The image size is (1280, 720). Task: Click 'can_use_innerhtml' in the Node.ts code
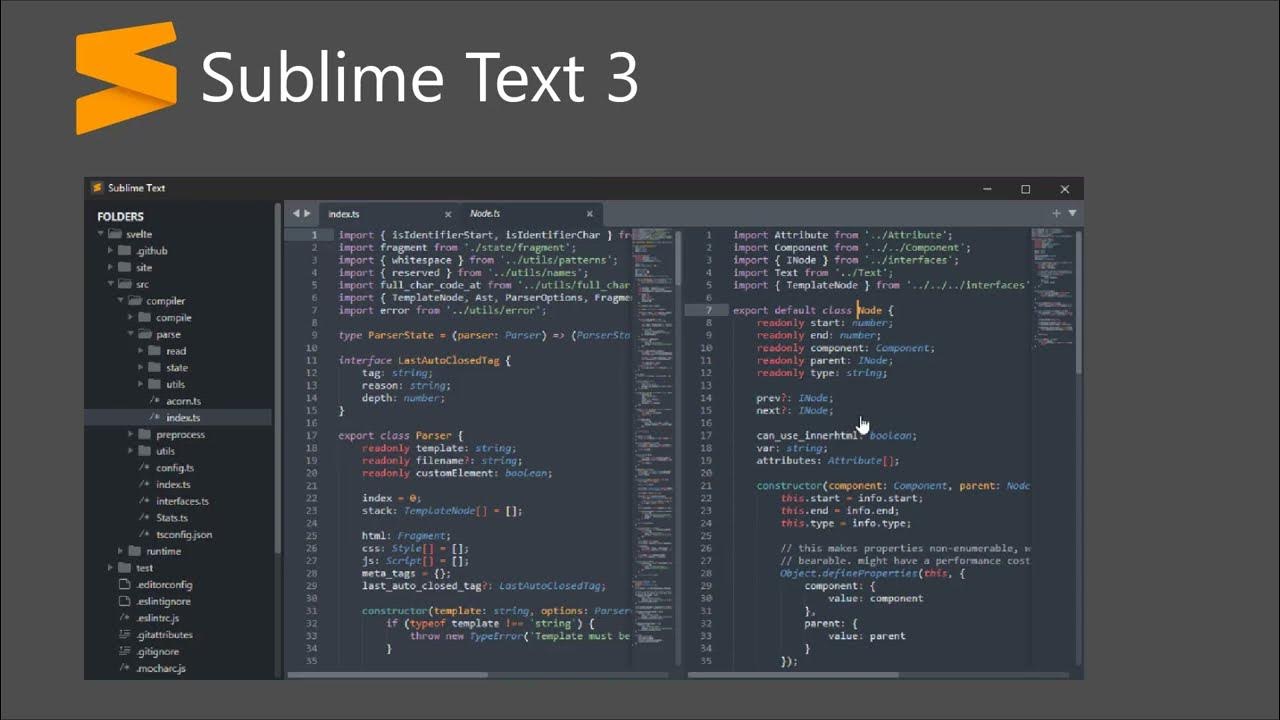[808, 436]
